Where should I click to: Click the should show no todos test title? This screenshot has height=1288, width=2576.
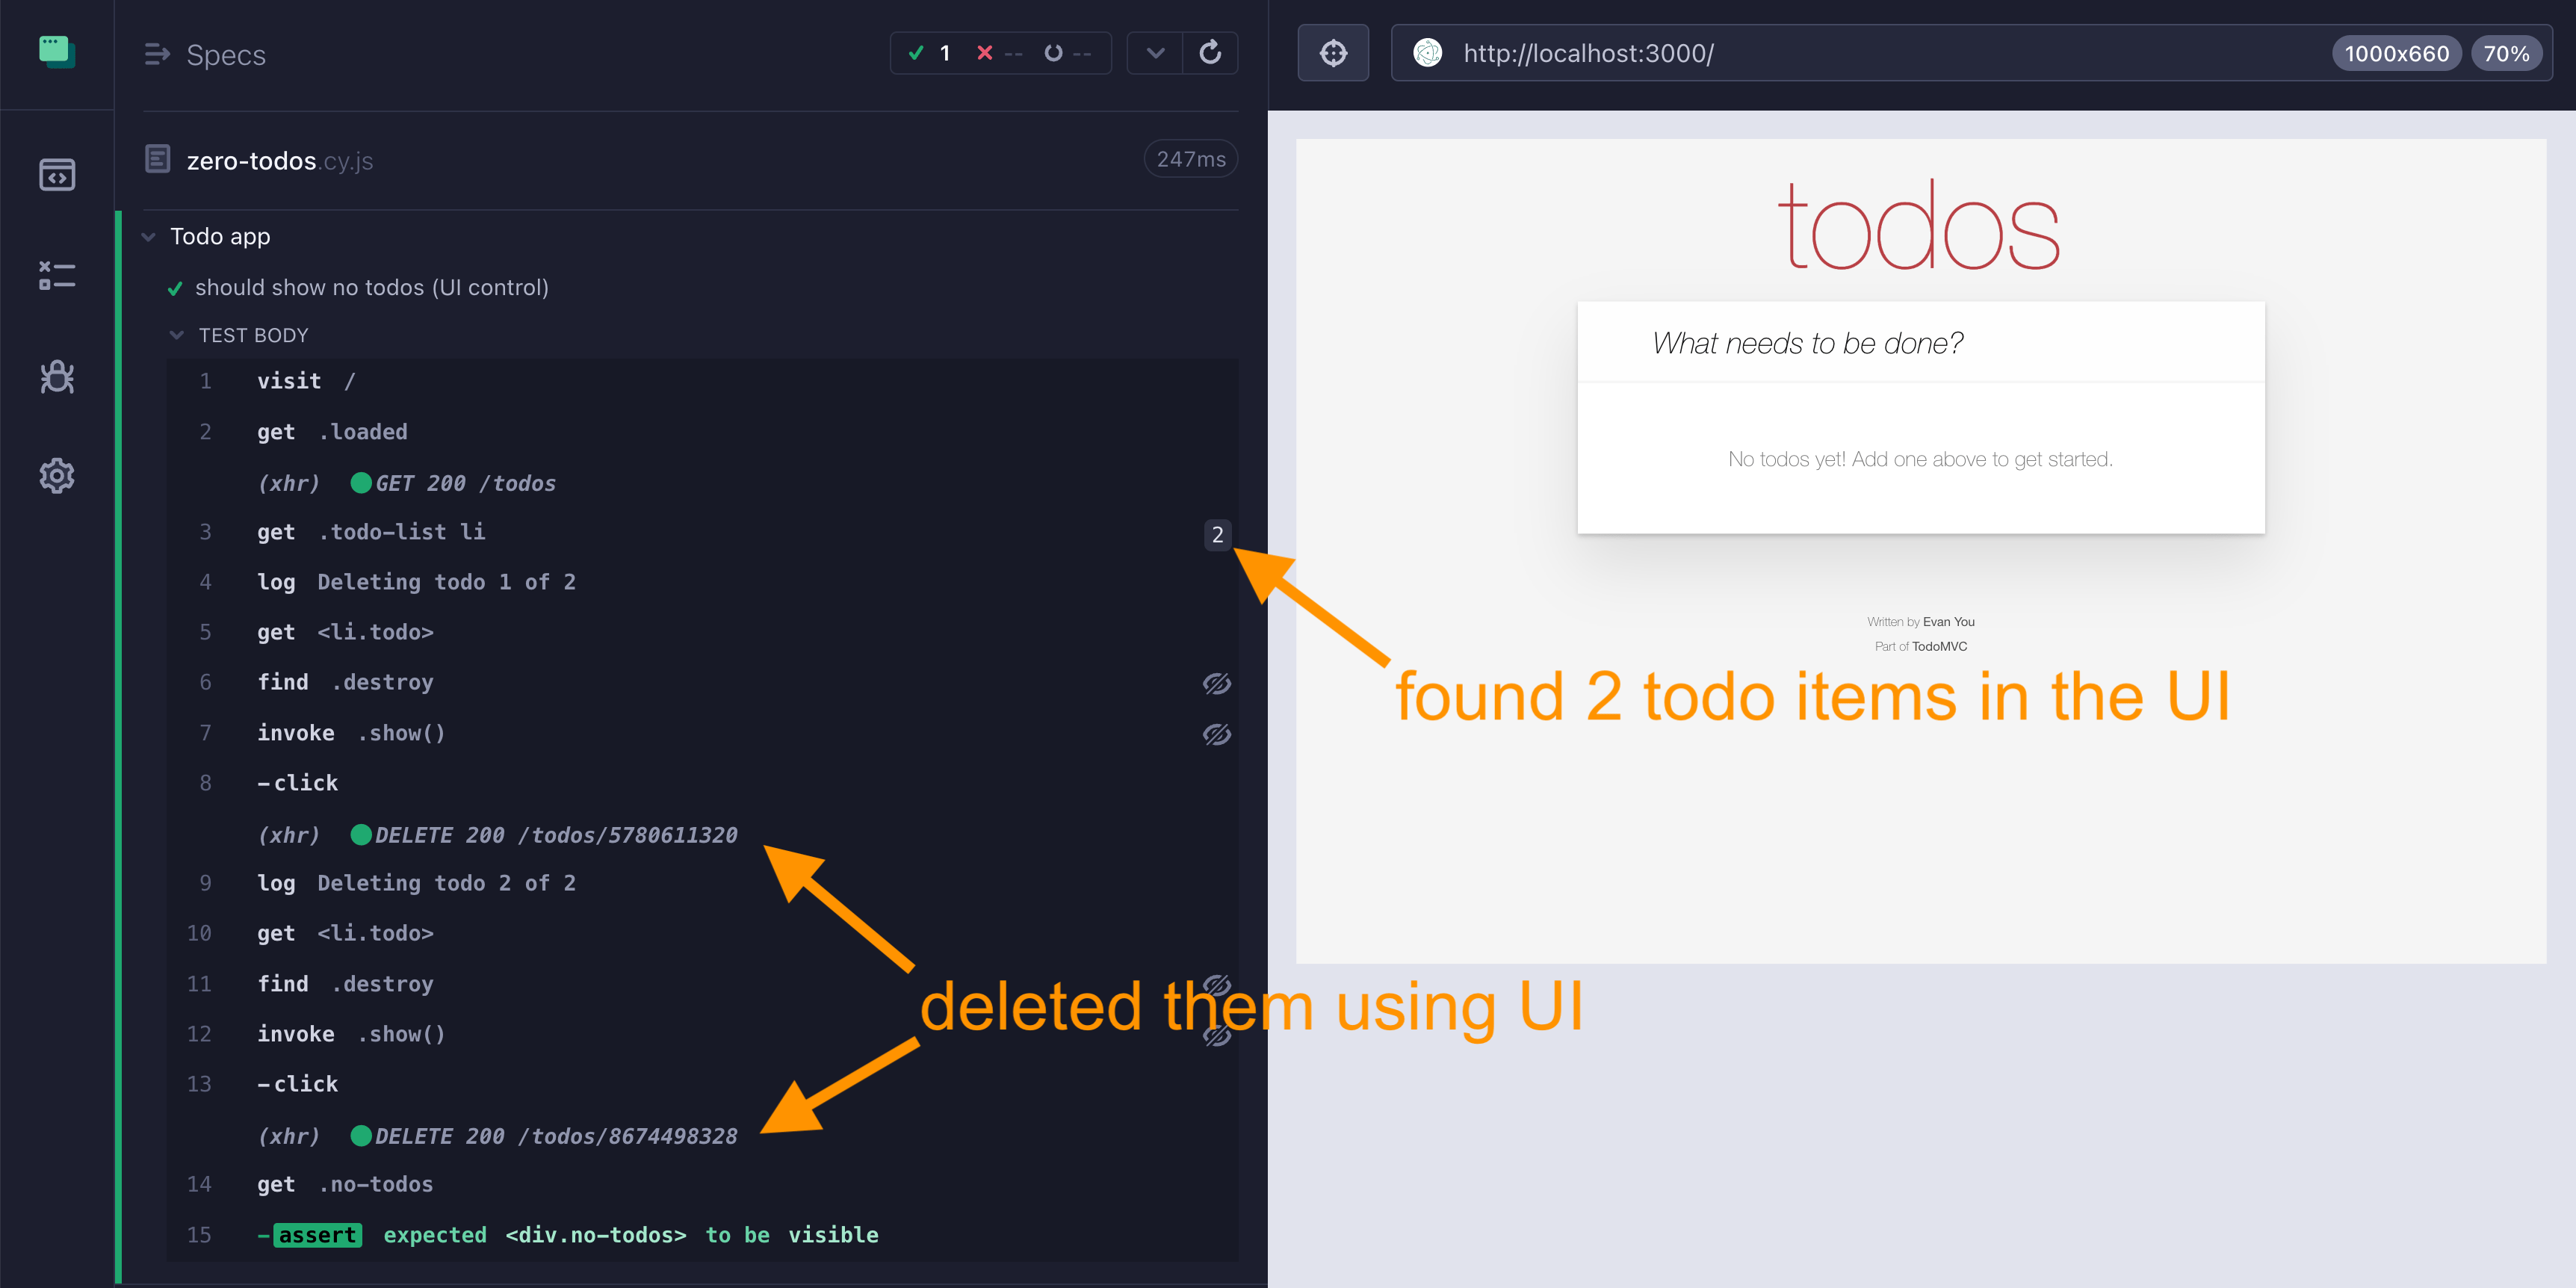(372, 288)
